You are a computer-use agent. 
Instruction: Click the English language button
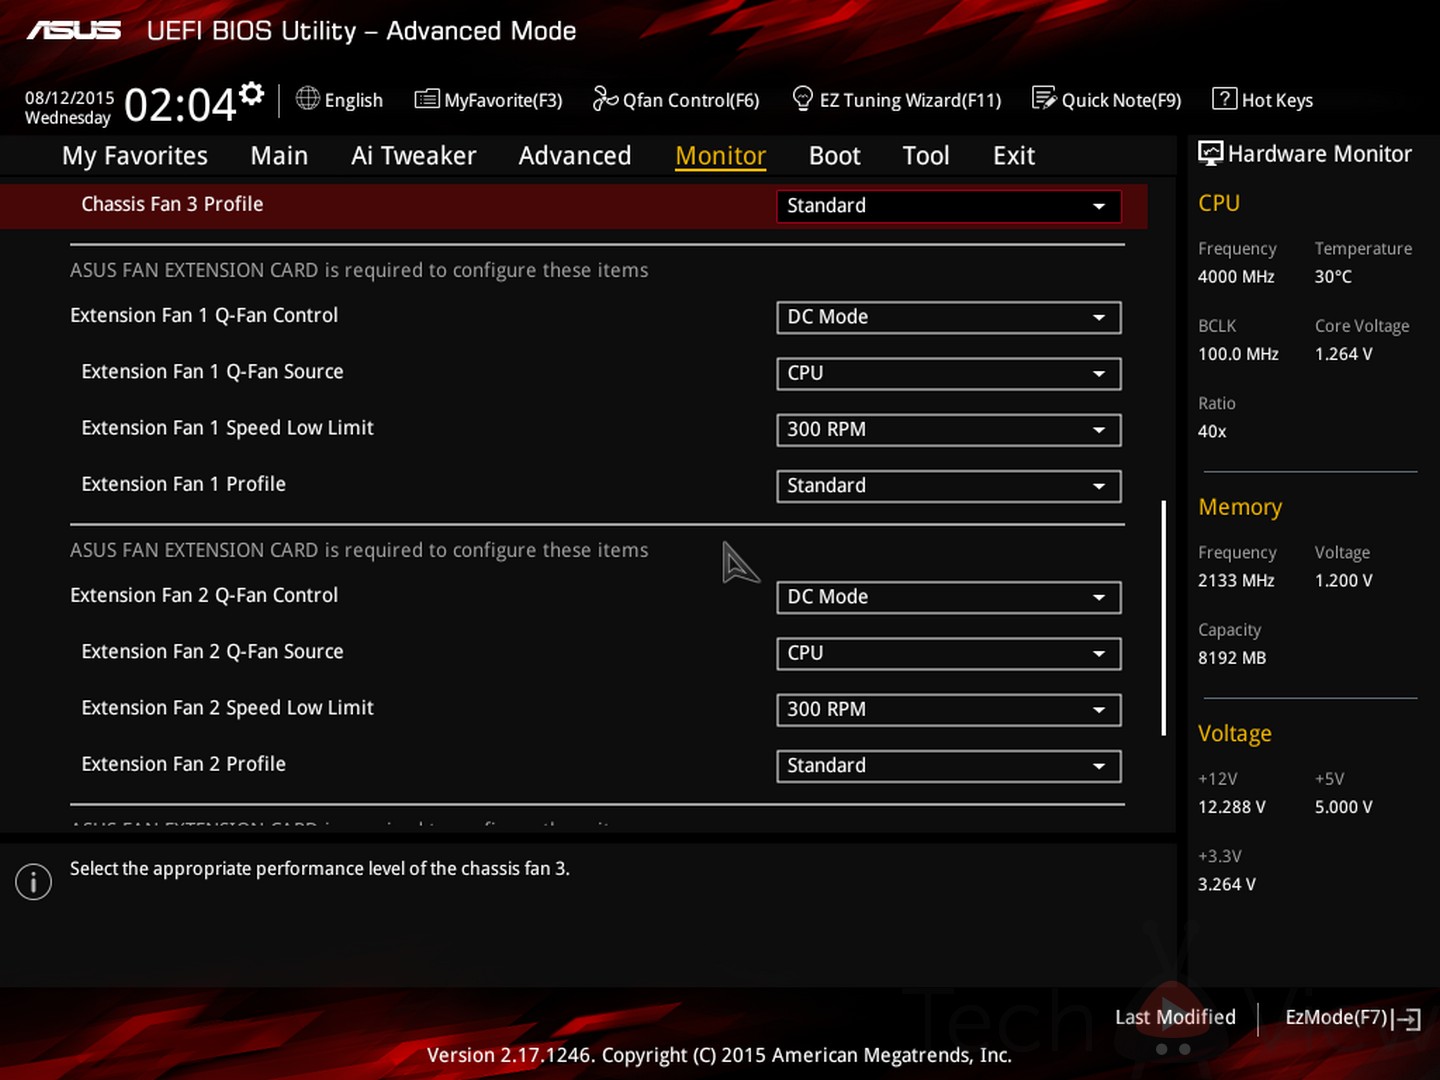[340, 99]
